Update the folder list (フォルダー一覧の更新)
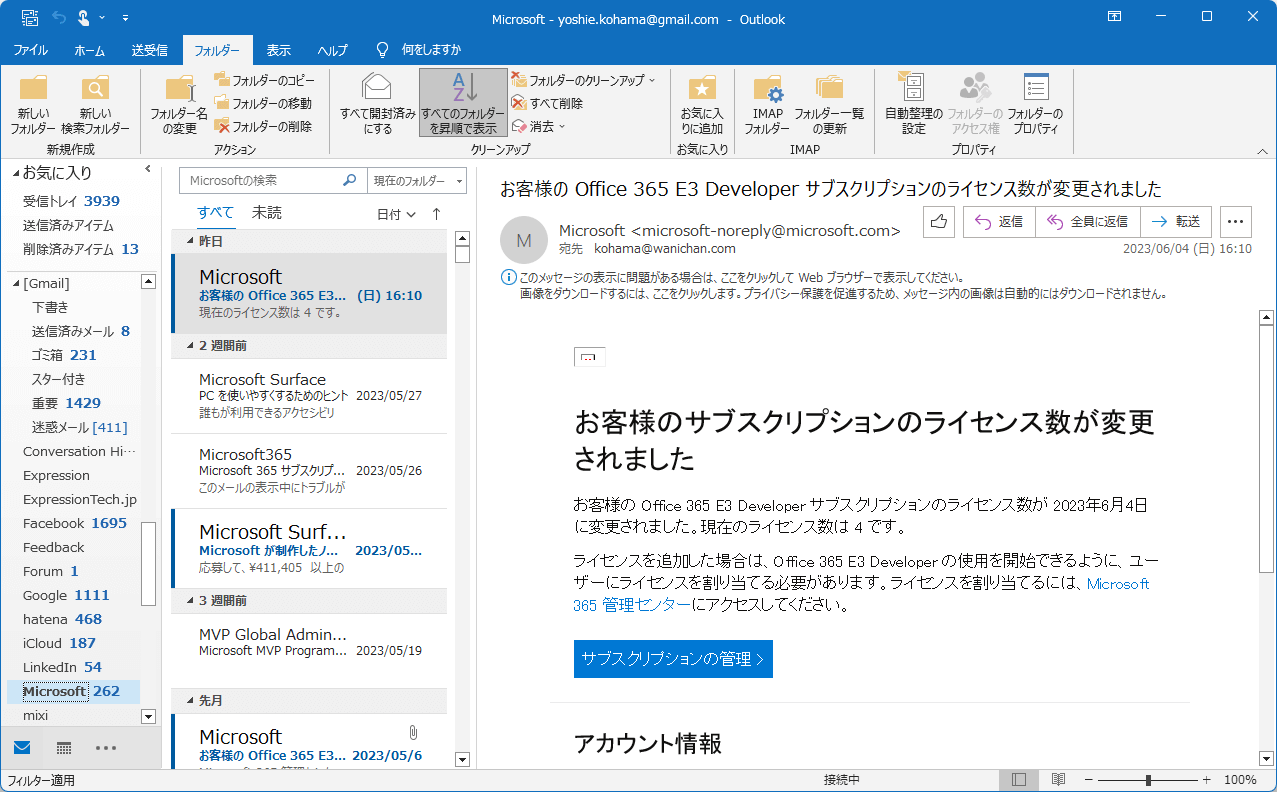Viewport: 1277px width, 792px height. click(829, 105)
